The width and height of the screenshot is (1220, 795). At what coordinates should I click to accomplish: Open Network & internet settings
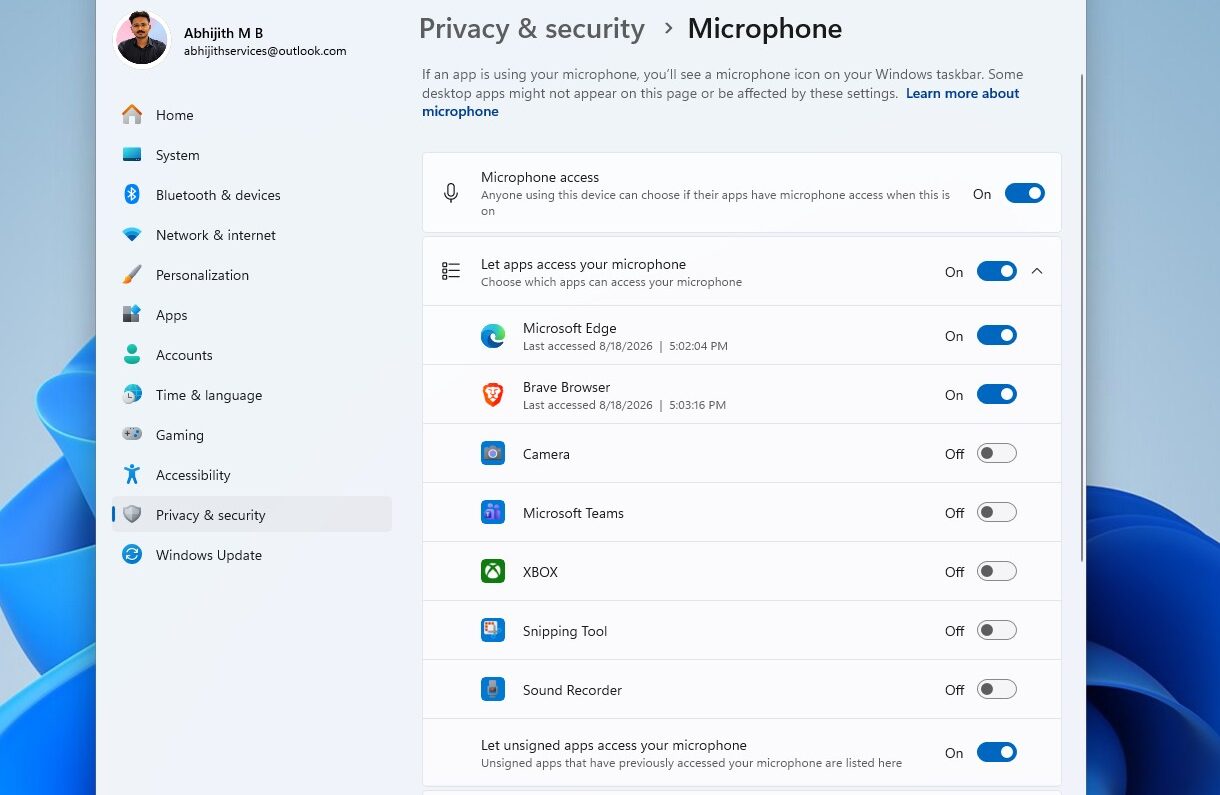tap(252, 235)
